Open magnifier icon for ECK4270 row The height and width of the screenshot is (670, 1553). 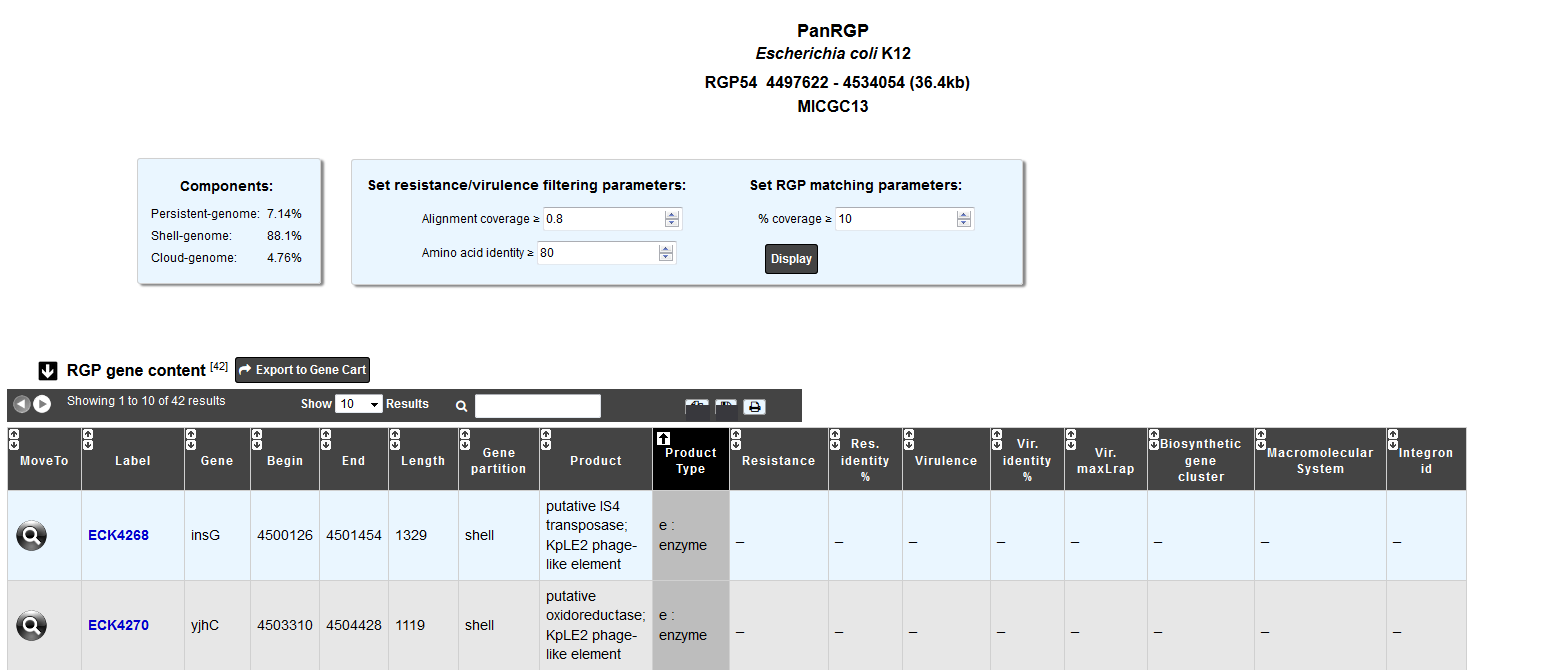tap(32, 626)
